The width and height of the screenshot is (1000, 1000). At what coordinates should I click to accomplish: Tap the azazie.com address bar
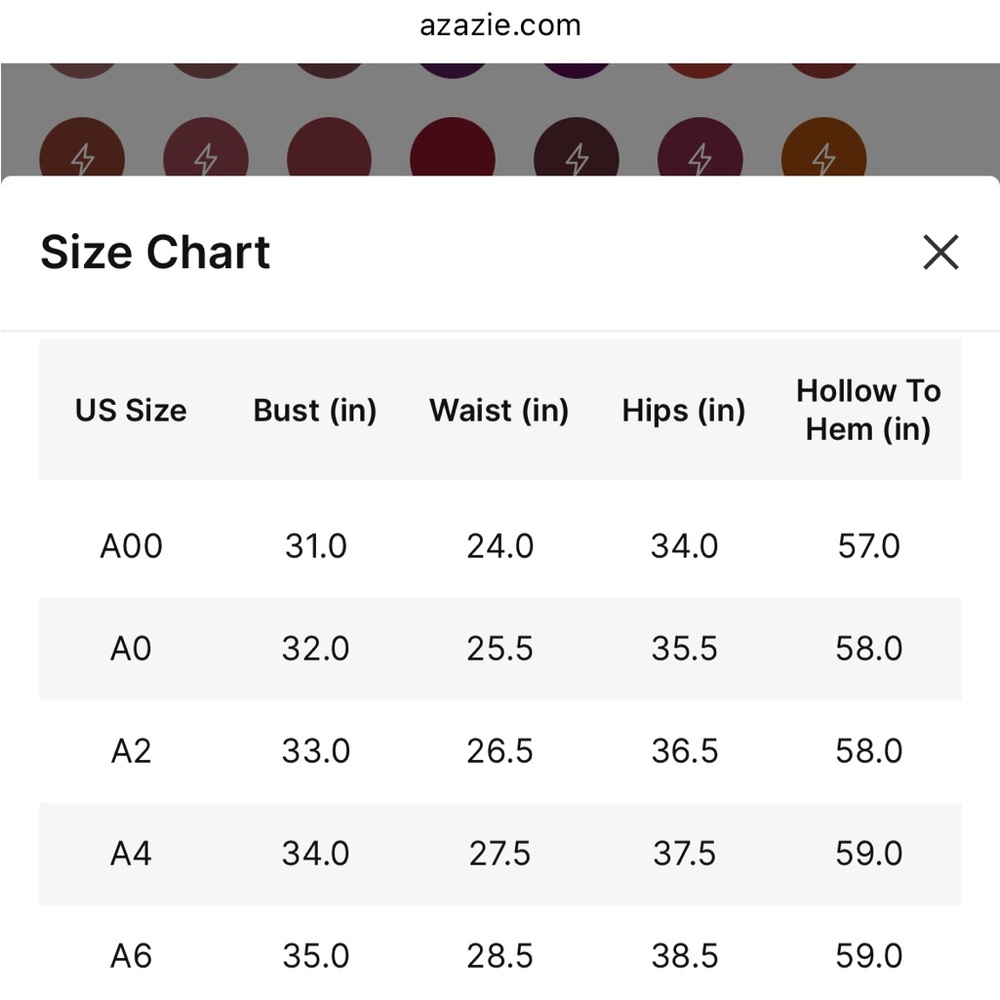click(x=500, y=26)
